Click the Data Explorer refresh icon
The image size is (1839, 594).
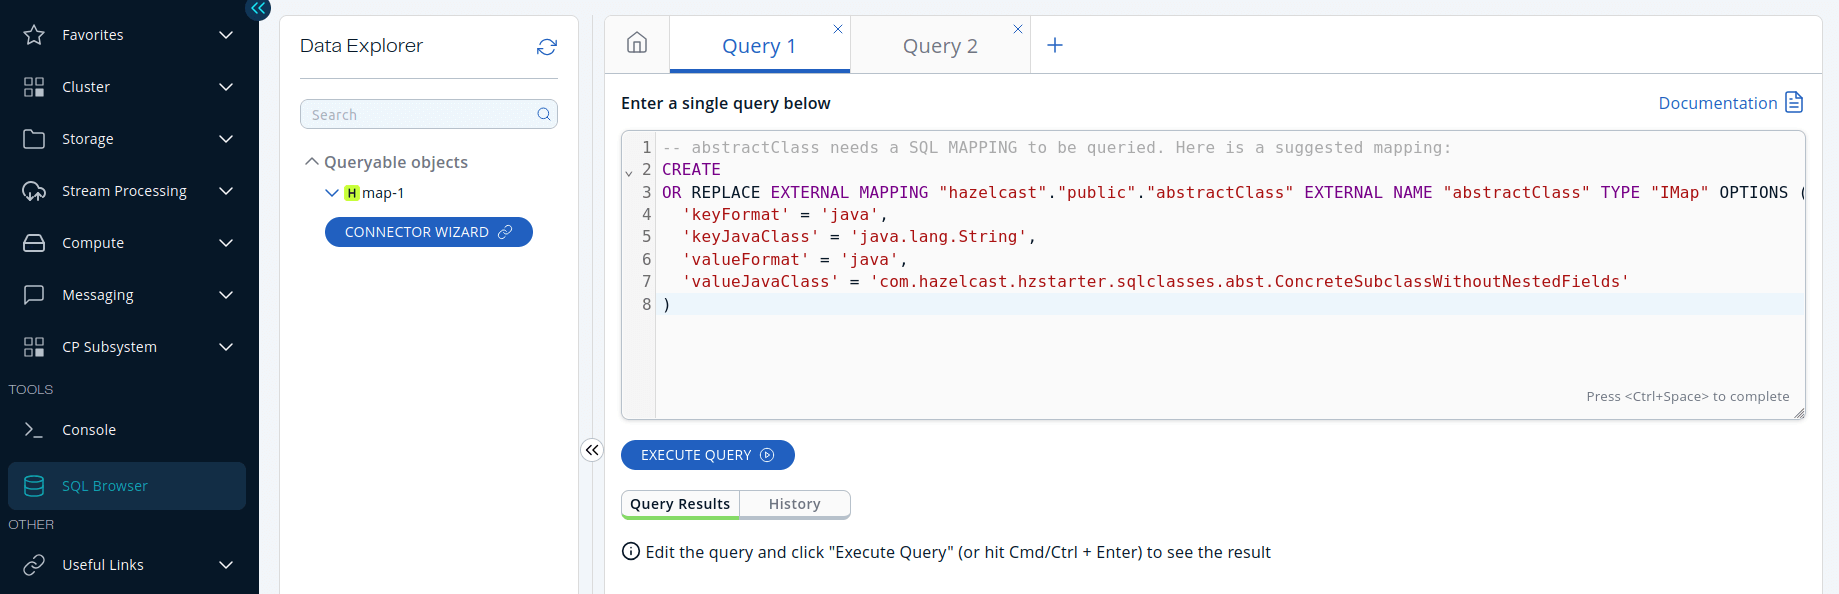(x=546, y=47)
